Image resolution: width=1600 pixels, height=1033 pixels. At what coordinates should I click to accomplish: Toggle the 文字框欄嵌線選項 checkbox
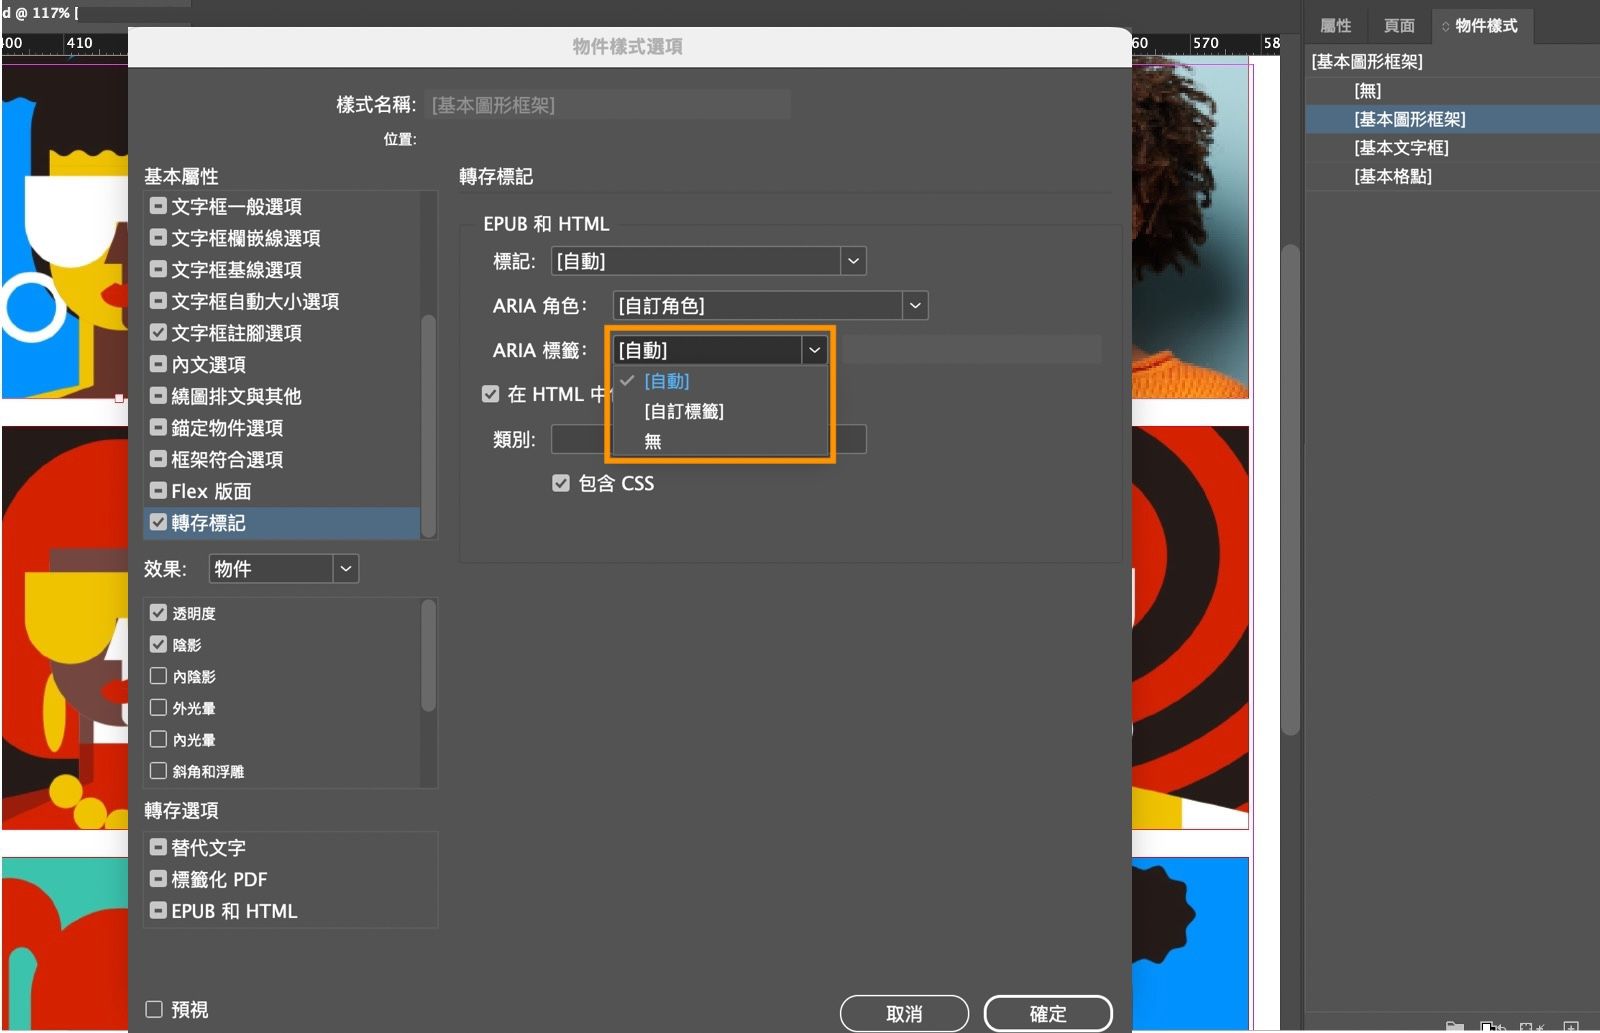(158, 238)
